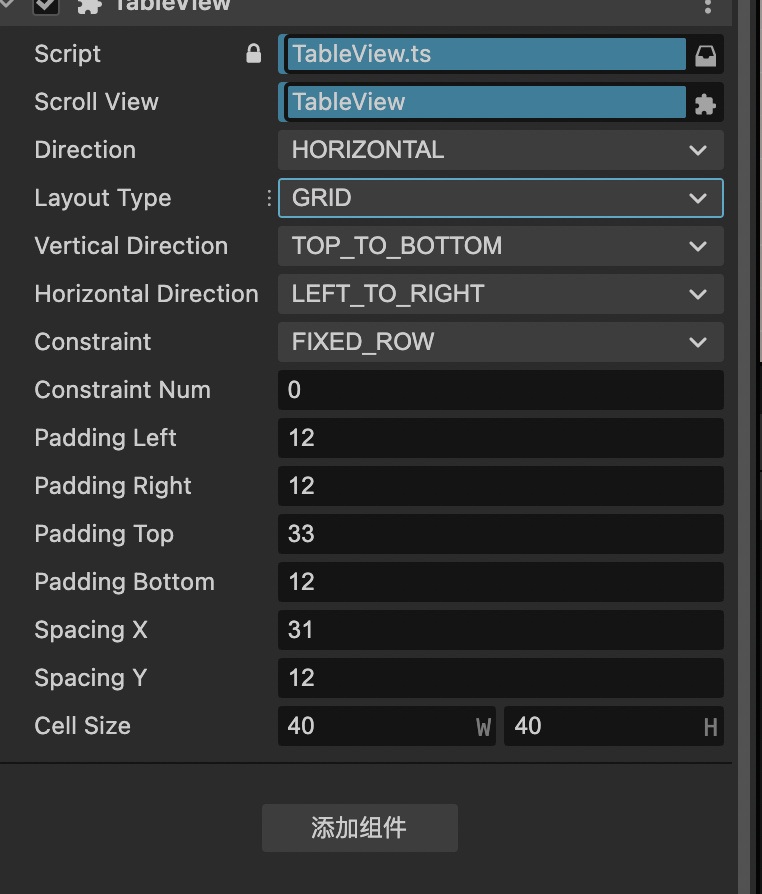762x894 pixels.
Task: Click the TableView.ts script reference field
Action: 486,54
